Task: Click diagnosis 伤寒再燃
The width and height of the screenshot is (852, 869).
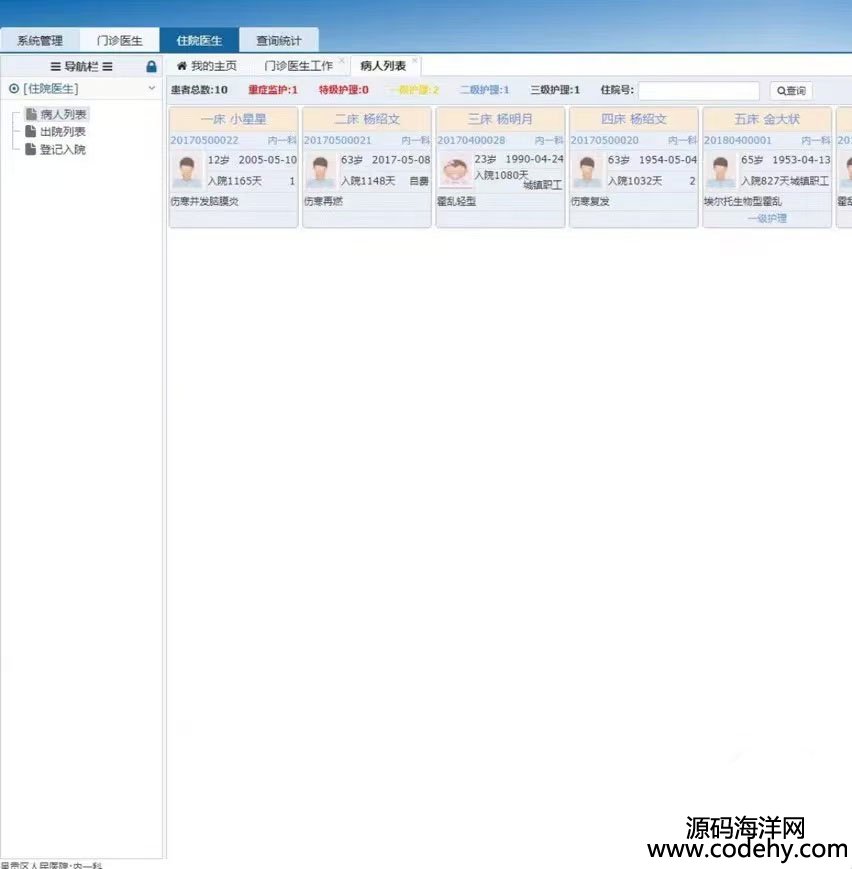Action: [323, 201]
